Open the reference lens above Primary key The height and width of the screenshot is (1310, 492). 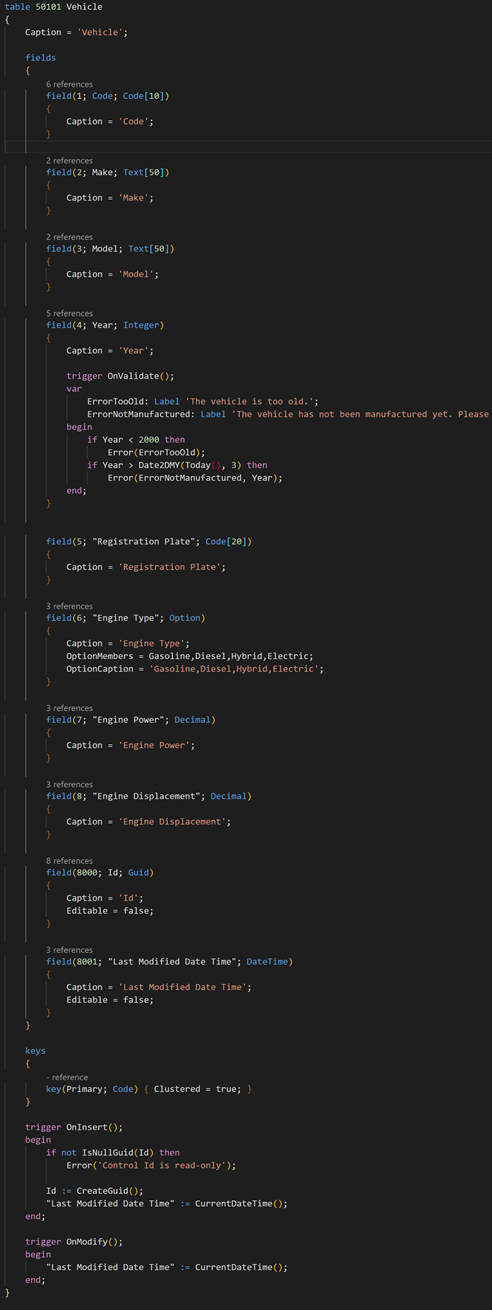[x=67, y=1077]
